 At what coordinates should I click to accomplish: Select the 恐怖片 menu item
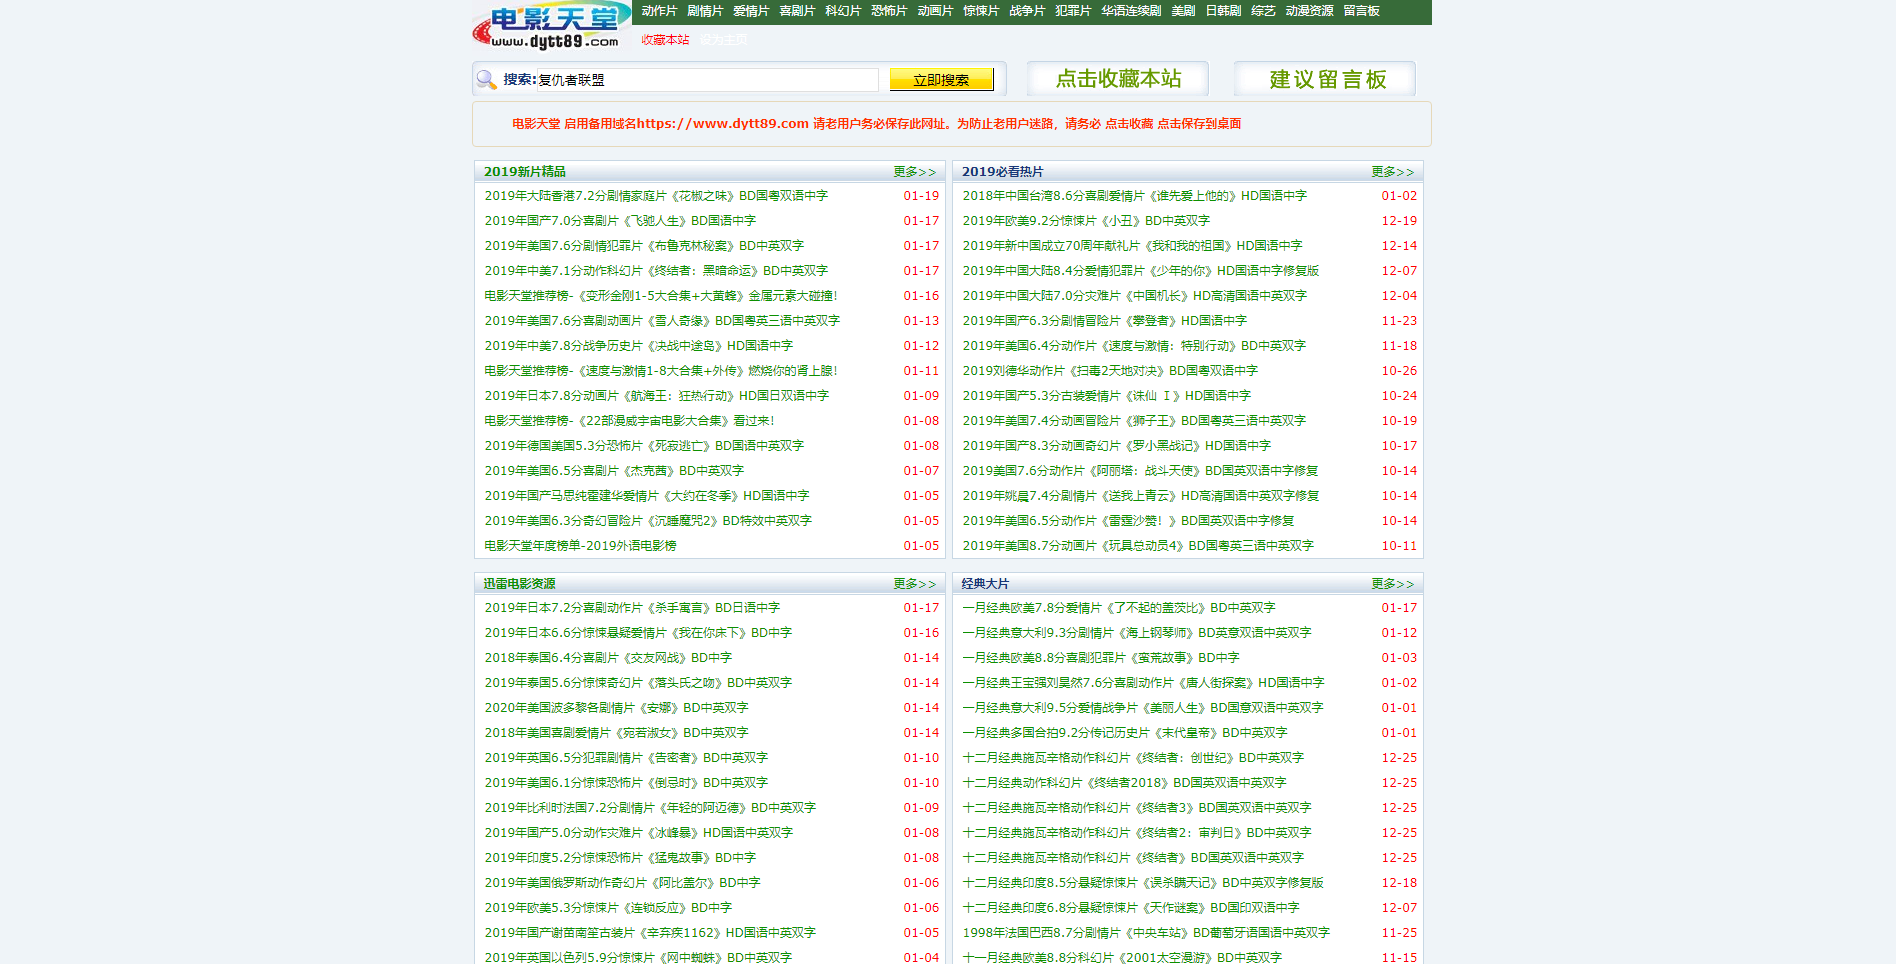[x=889, y=11]
